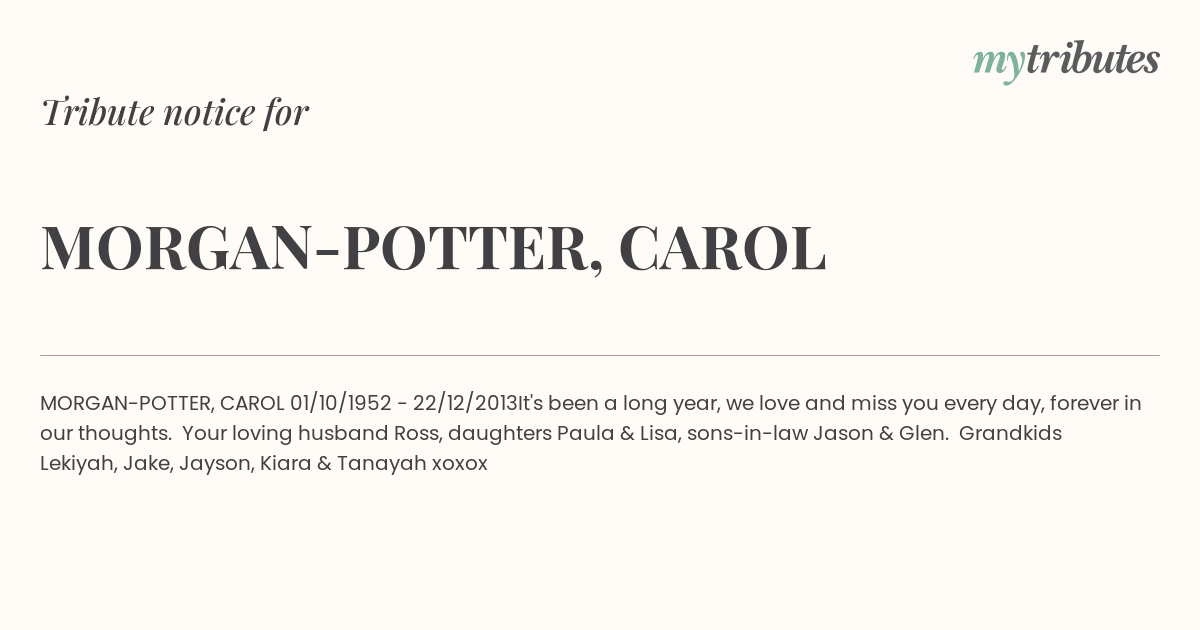This screenshot has width=1200, height=630.
Task: Click the mytributes logo
Action: coord(1066,61)
